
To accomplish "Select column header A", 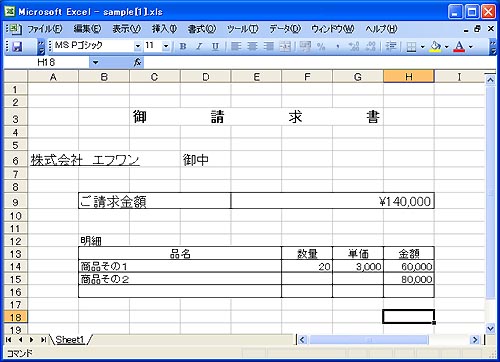I will (53, 77).
